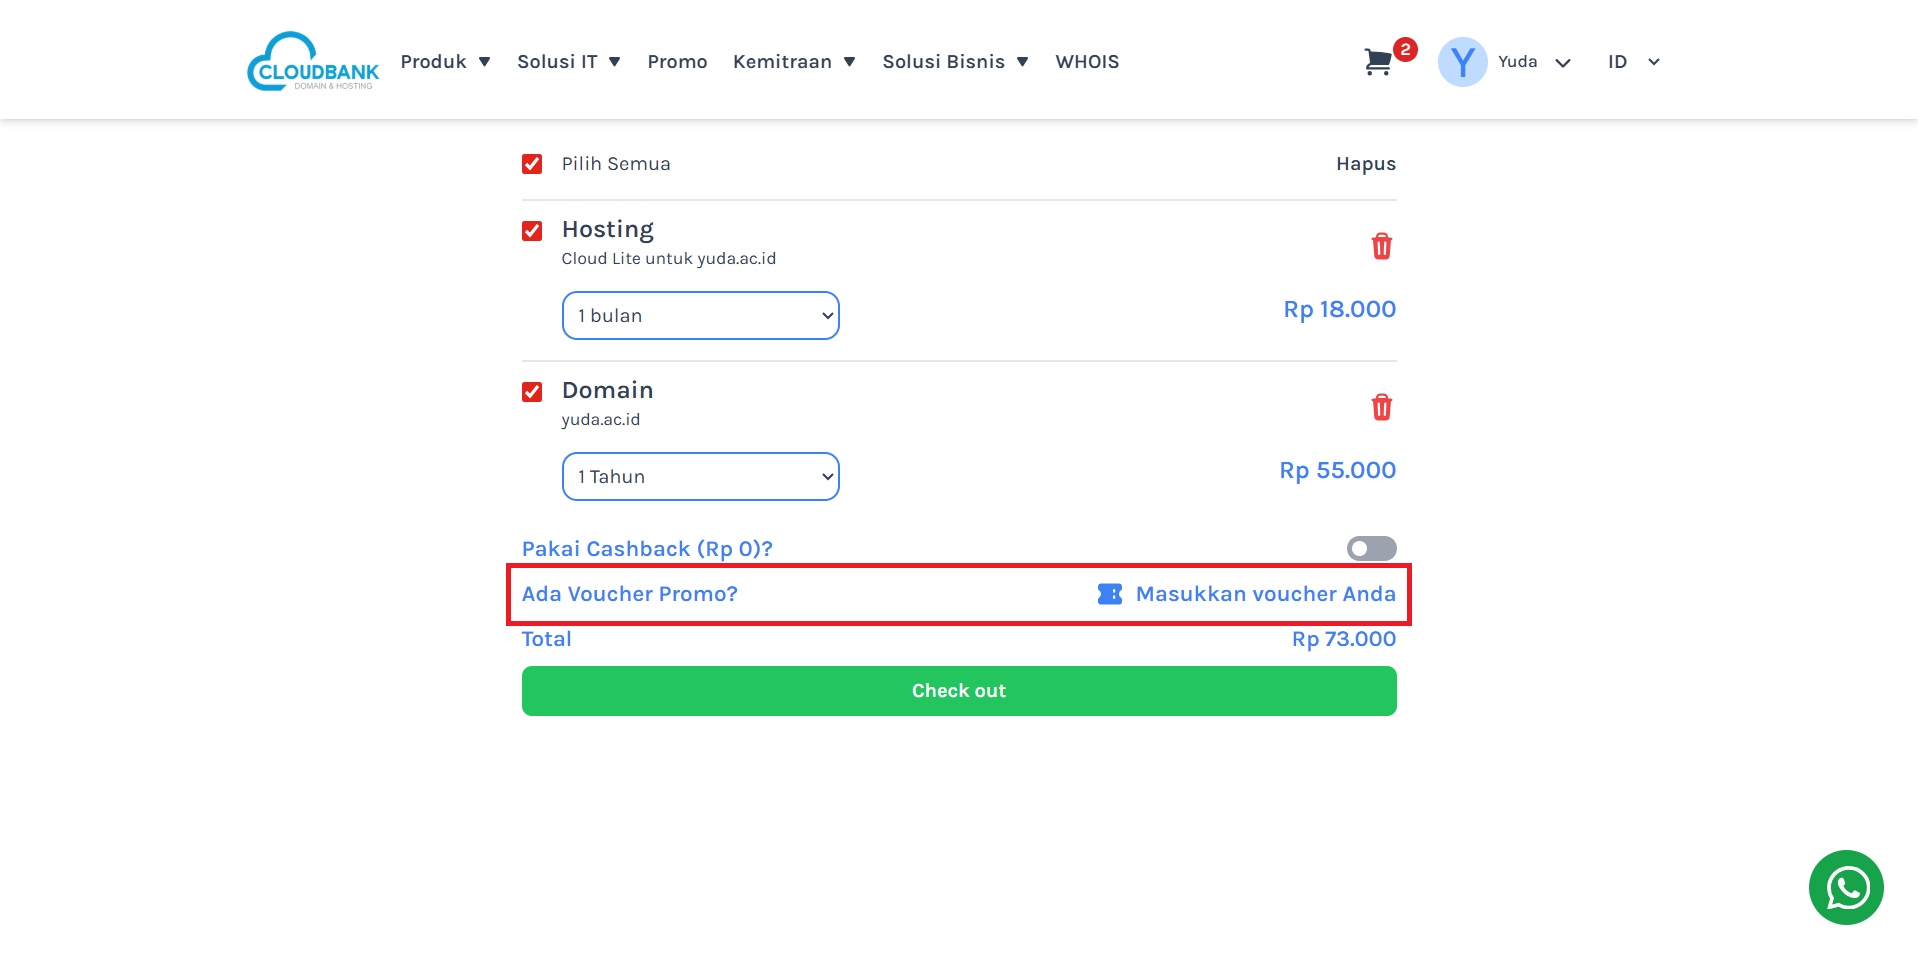
Task: Click the Hapus link
Action: 1365,164
